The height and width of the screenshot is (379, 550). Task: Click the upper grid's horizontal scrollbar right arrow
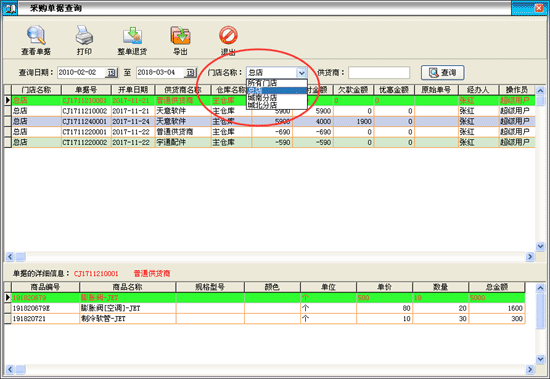530,257
